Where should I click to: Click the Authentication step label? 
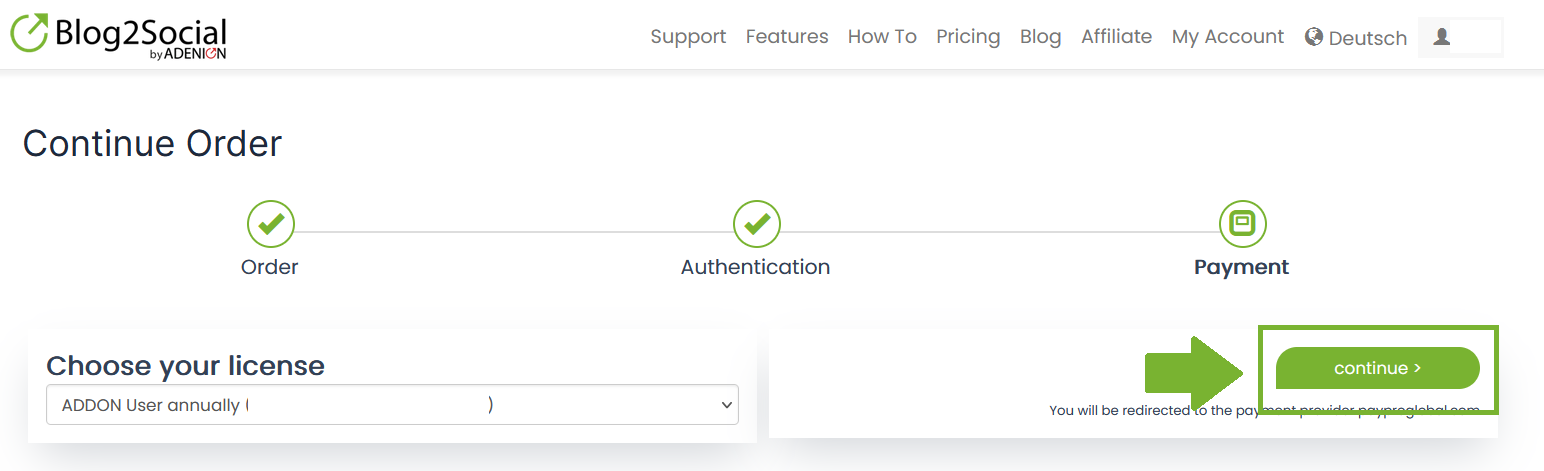[x=755, y=267]
